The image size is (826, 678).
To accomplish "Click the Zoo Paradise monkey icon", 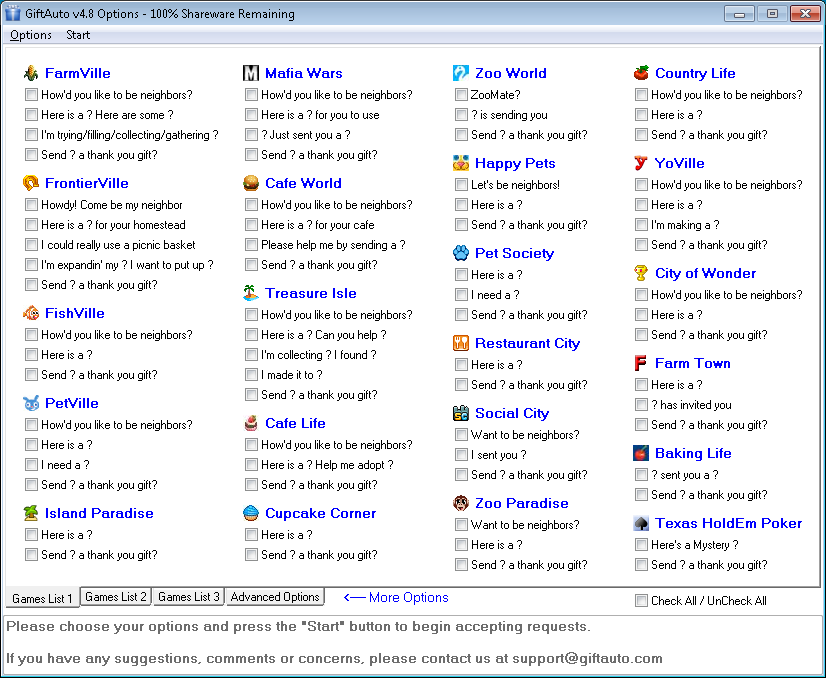I will (x=461, y=503).
